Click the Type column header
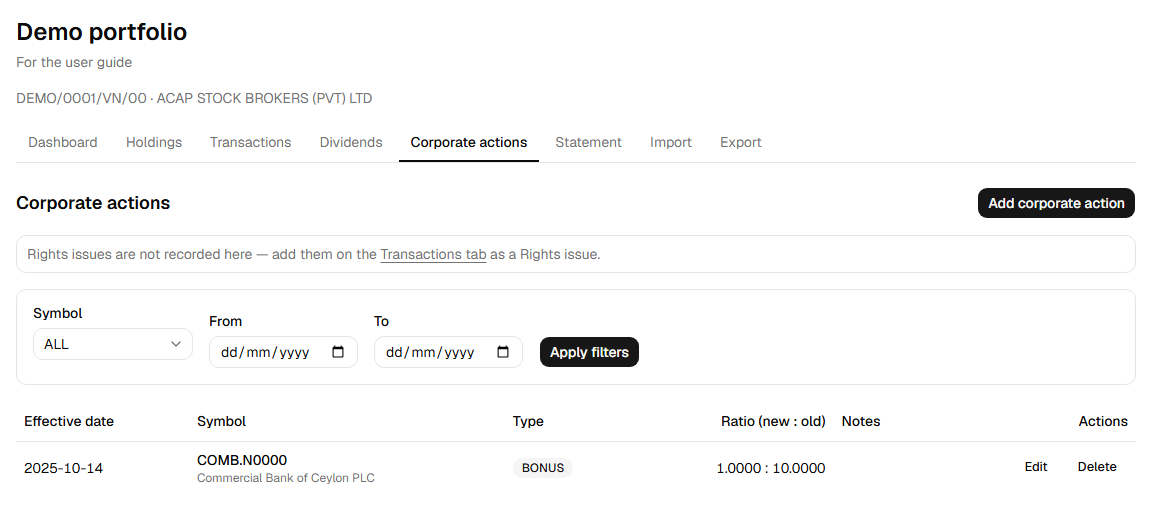1152x510 pixels. point(528,422)
